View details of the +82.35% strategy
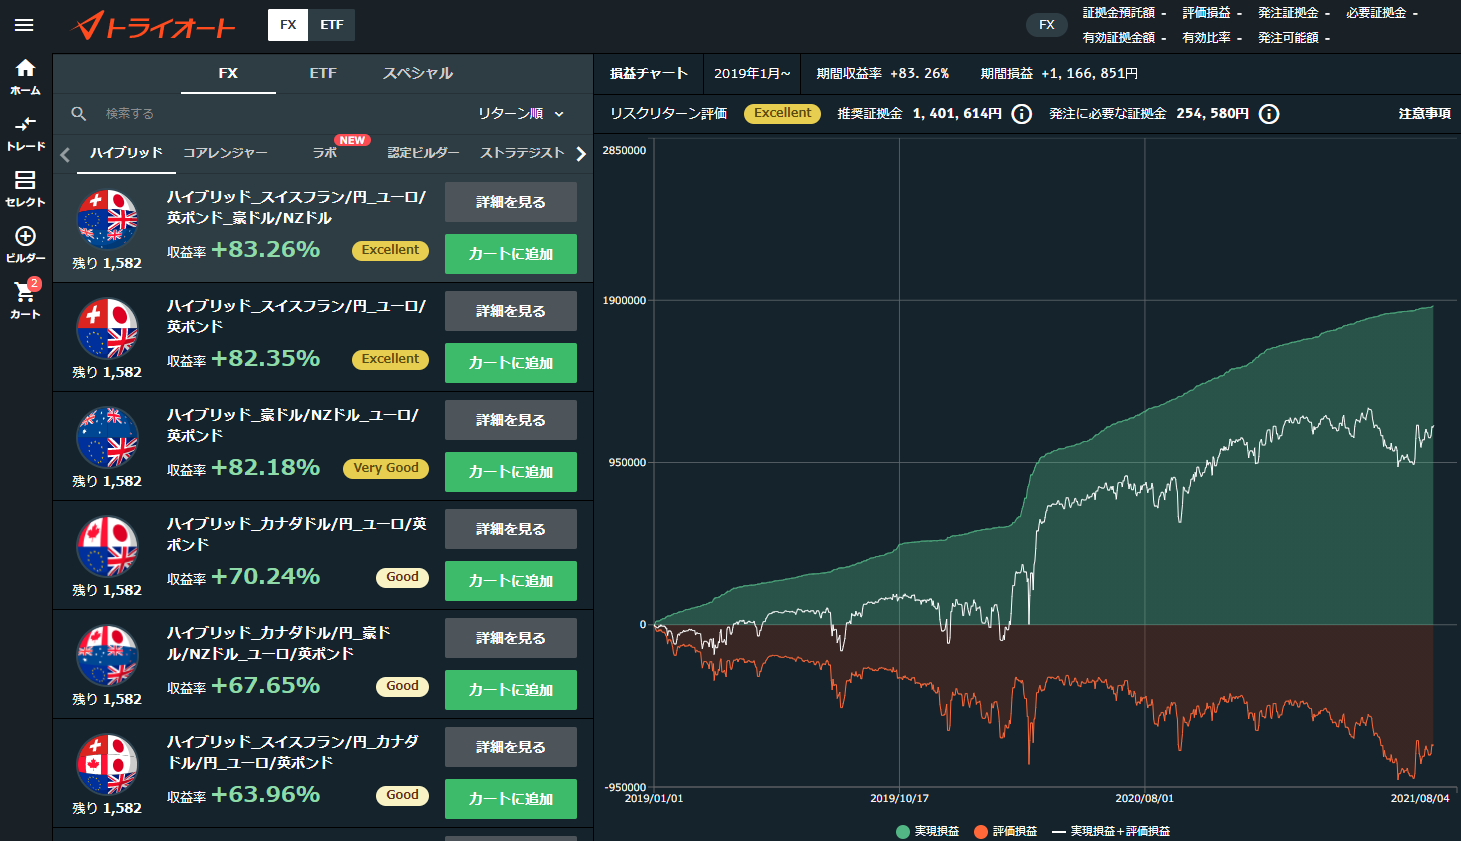Screen dimensions: 1461x841 point(511,311)
